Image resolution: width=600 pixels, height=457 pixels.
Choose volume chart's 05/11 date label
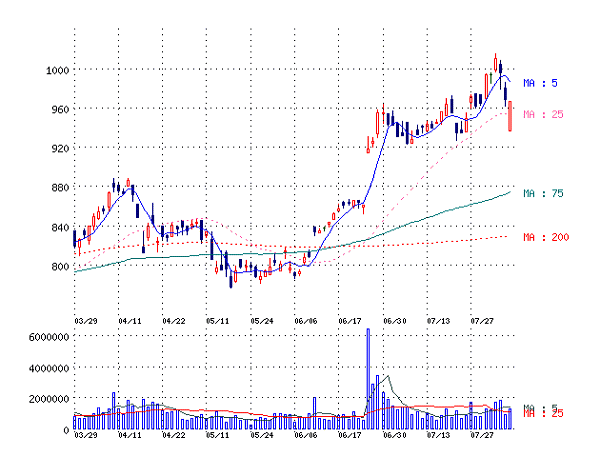[217, 435]
